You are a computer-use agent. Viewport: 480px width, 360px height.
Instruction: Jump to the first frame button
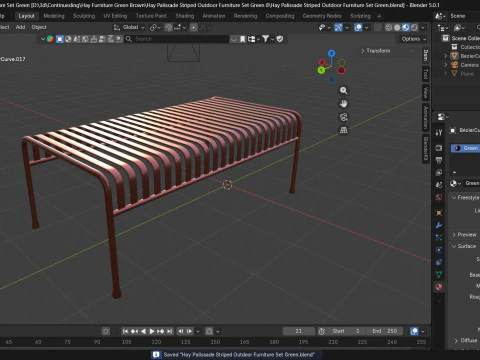pyautogui.click(x=125, y=331)
